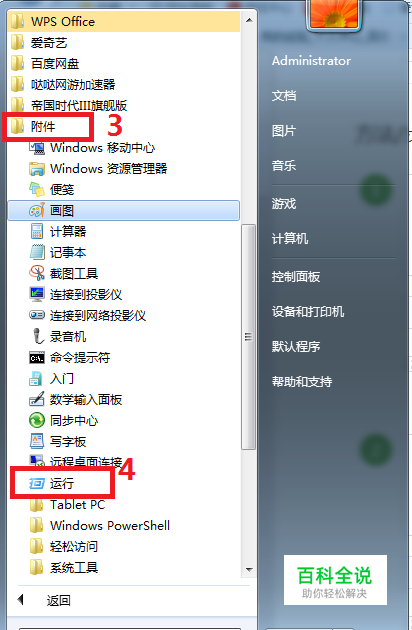Open the 画图 Paint program icon

click(37, 211)
